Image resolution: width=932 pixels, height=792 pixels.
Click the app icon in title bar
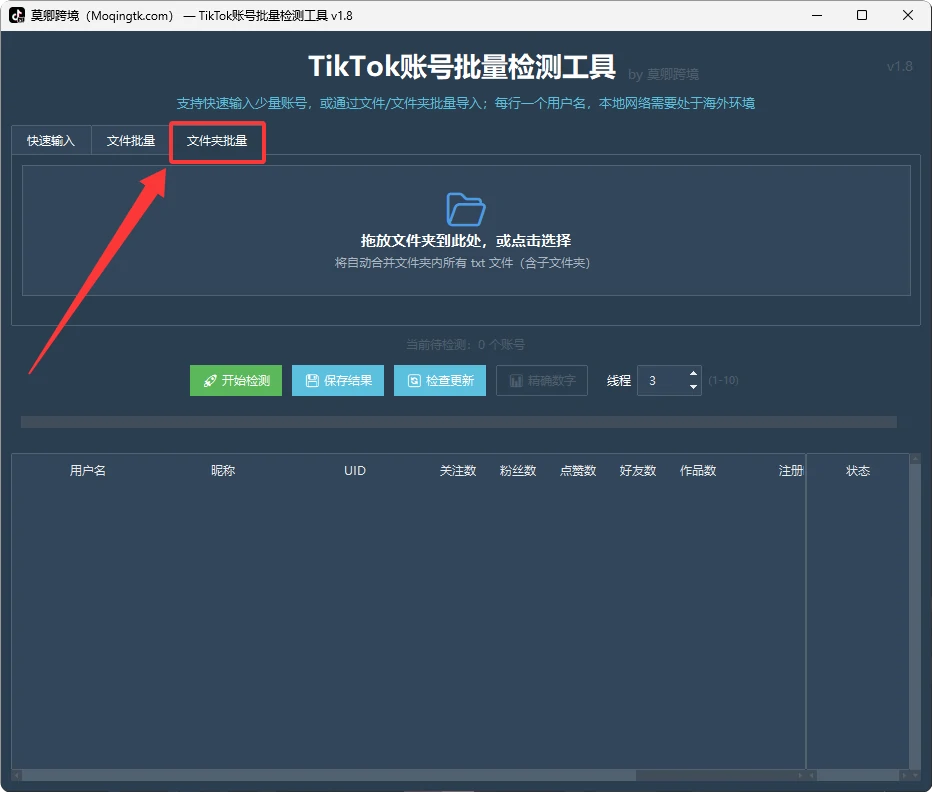(17, 15)
